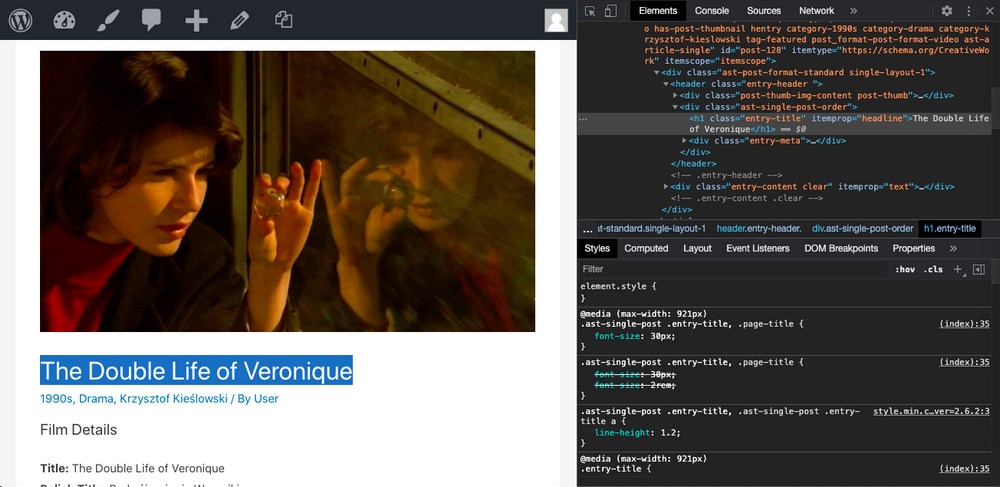This screenshot has width=1000, height=487.
Task: Click the styles Filter input field
Action: click(x=733, y=270)
